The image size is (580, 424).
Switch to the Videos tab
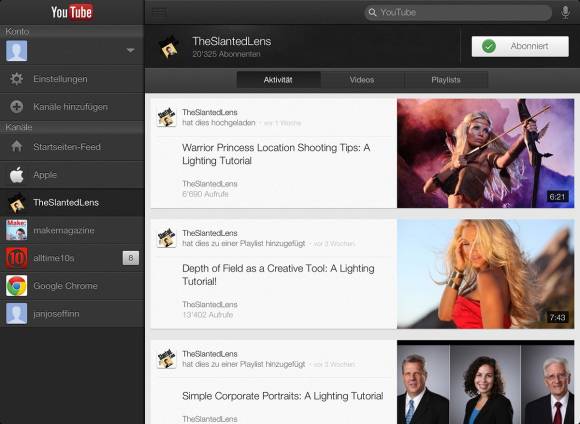[362, 80]
